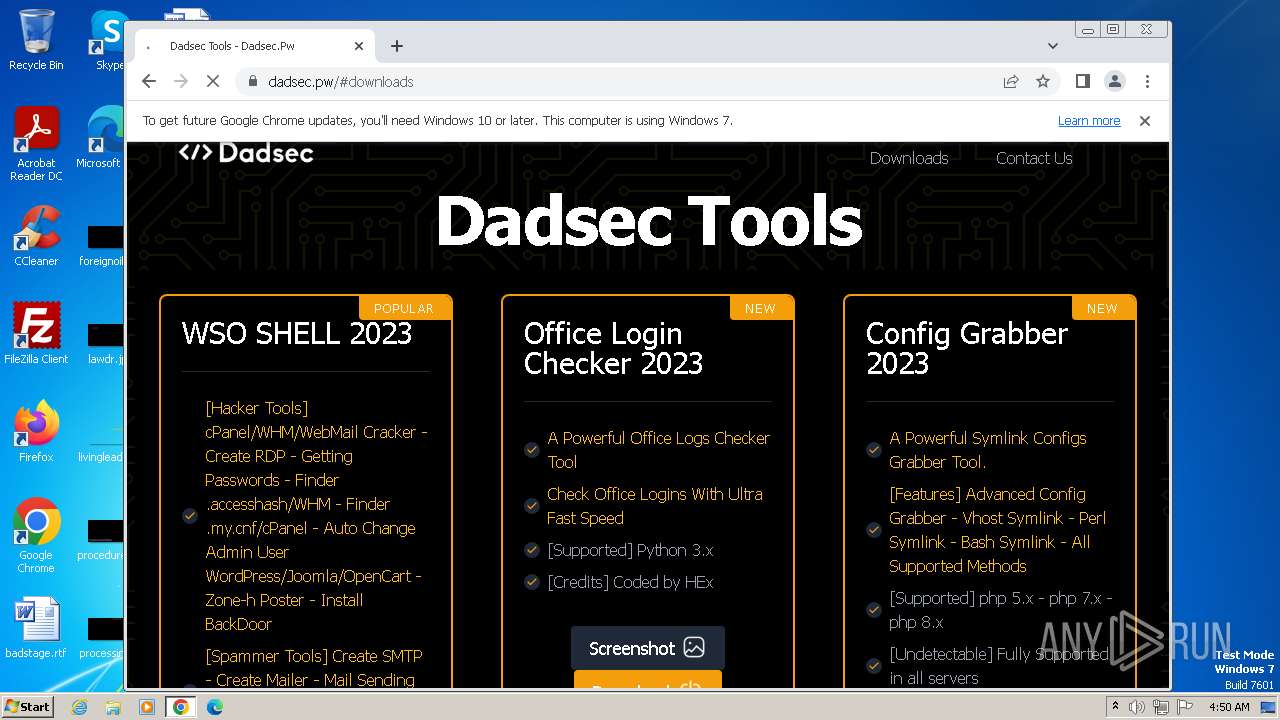
Task: Open the Windows Start menu
Action: click(27, 706)
